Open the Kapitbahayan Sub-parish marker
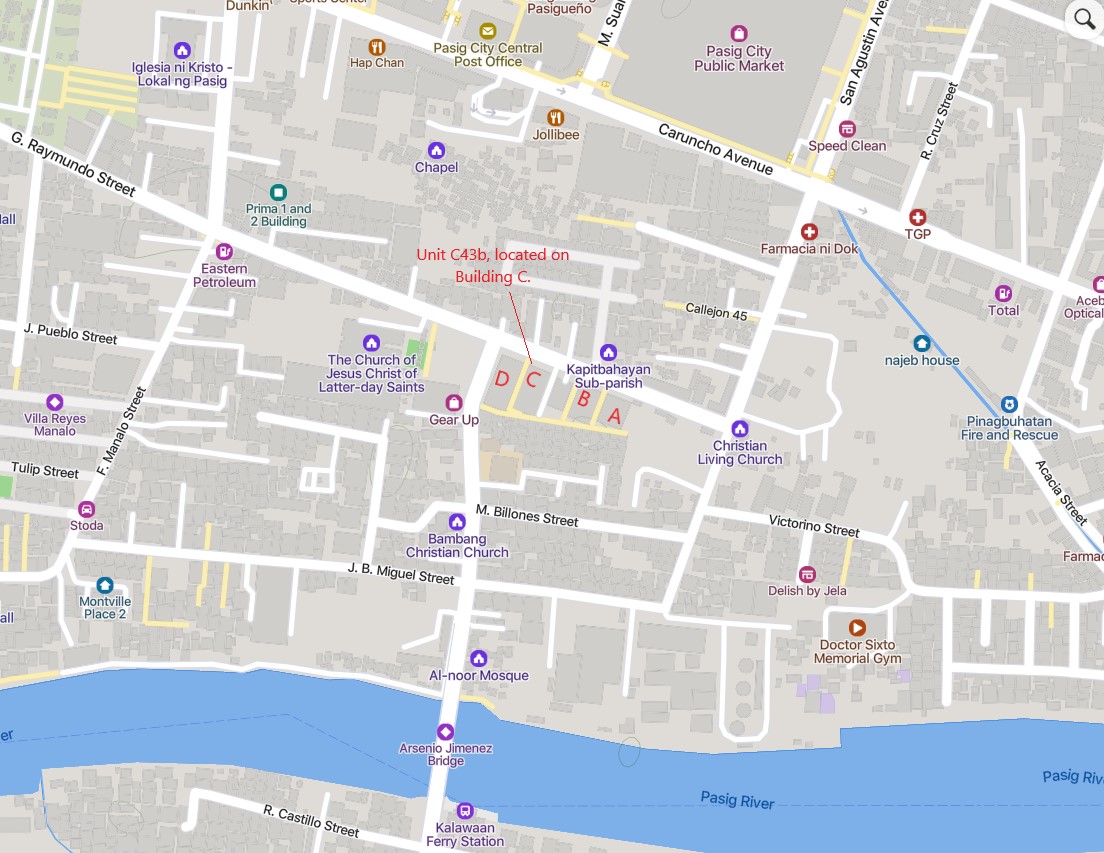This screenshot has width=1104, height=853. 608,352
